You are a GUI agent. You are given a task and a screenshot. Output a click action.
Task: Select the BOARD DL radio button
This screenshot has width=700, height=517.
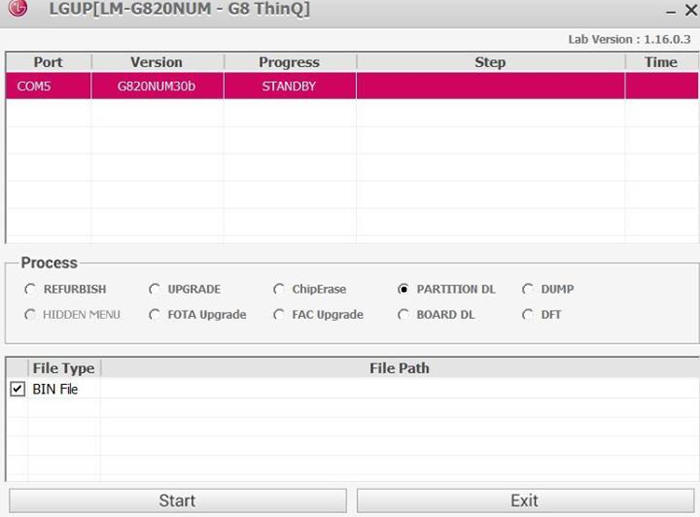(404, 314)
